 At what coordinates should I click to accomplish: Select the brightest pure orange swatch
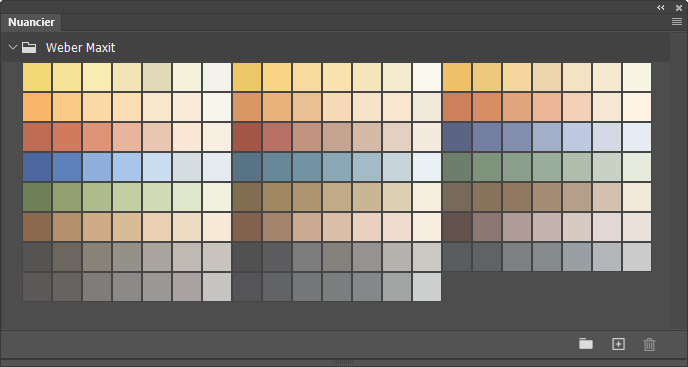click(37, 107)
